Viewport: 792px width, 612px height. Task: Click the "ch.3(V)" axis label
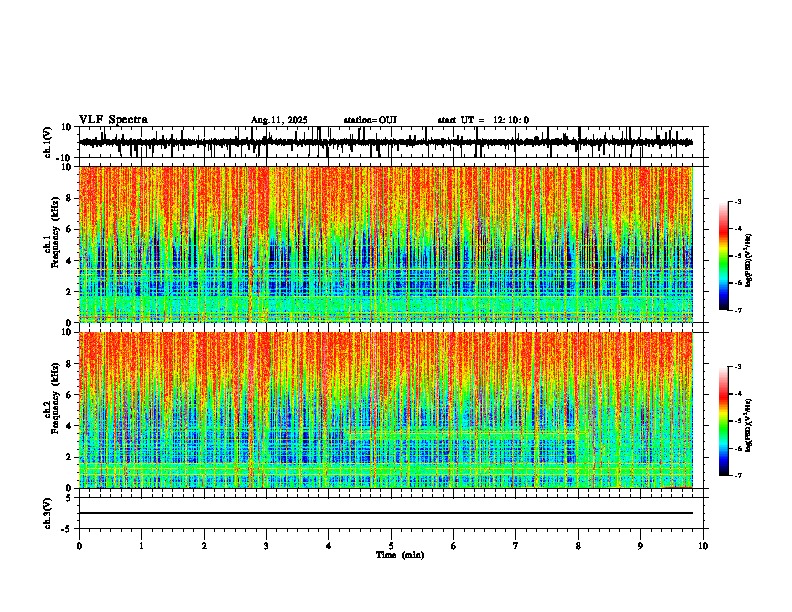point(48,513)
